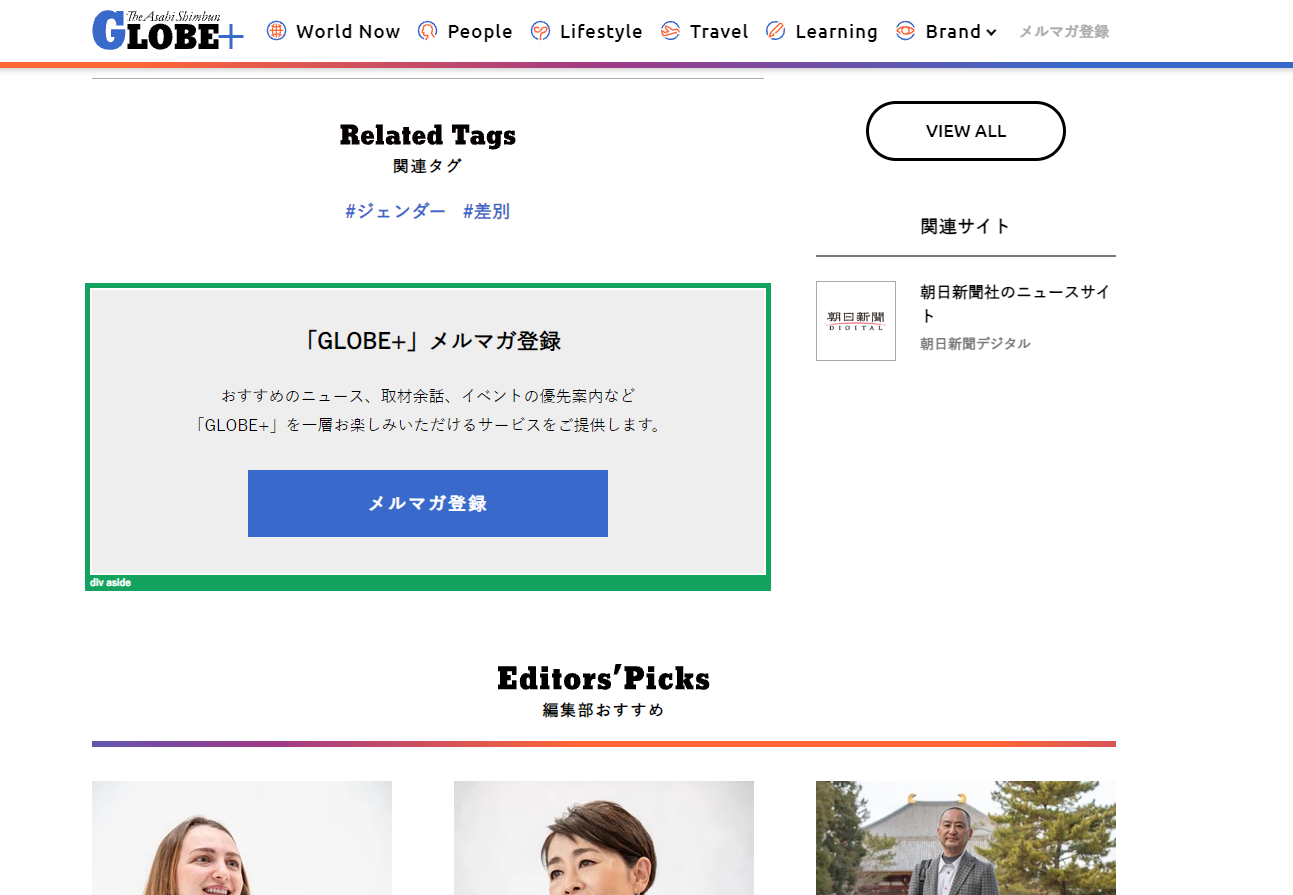Open the first Editors' Picks article photo
The image size is (1293, 895).
pyautogui.click(x=241, y=838)
